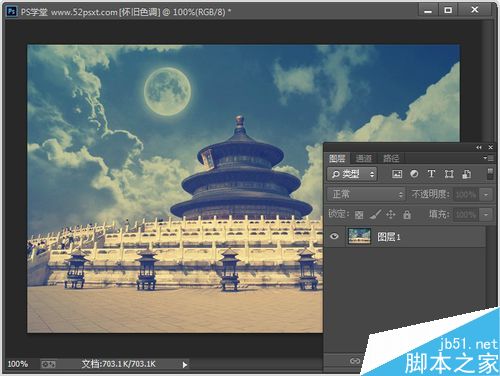Select the type layer filter icon
Viewport: 500px width, 376px height.
(431, 174)
